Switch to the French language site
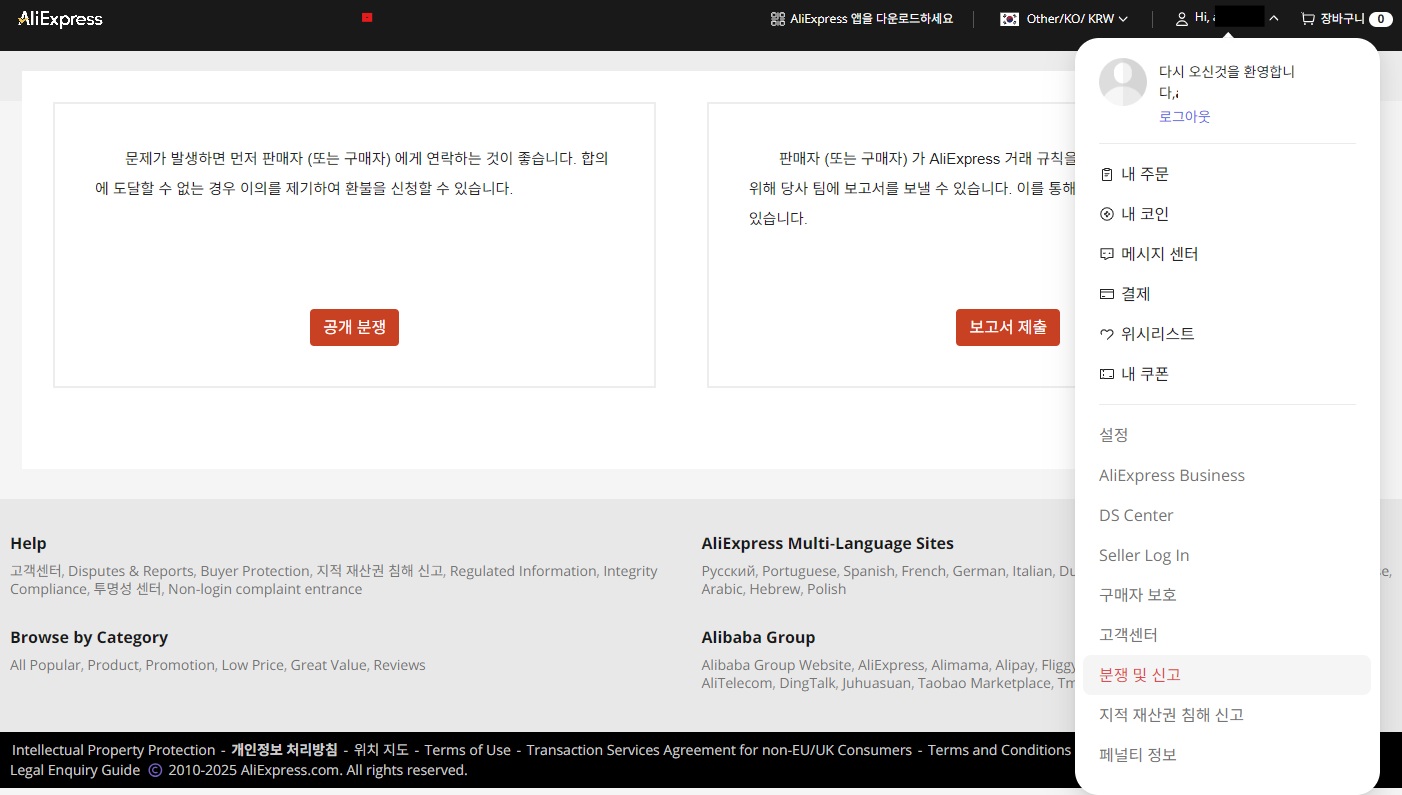 [923, 571]
